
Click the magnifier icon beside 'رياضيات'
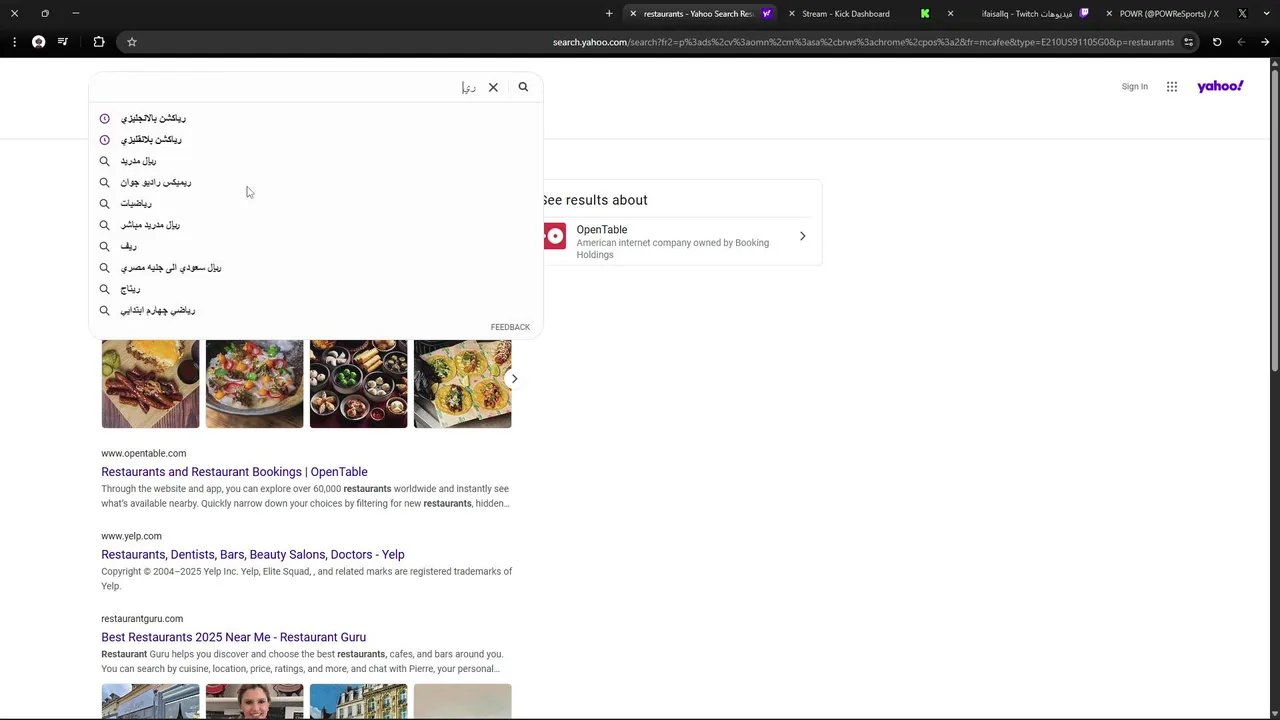tap(104, 204)
